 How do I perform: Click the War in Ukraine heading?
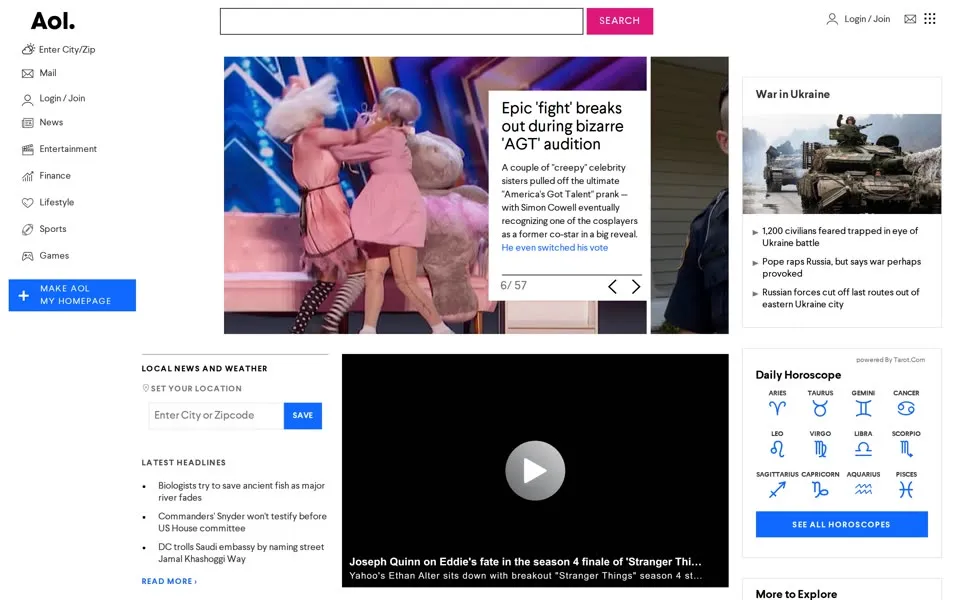[x=793, y=94]
